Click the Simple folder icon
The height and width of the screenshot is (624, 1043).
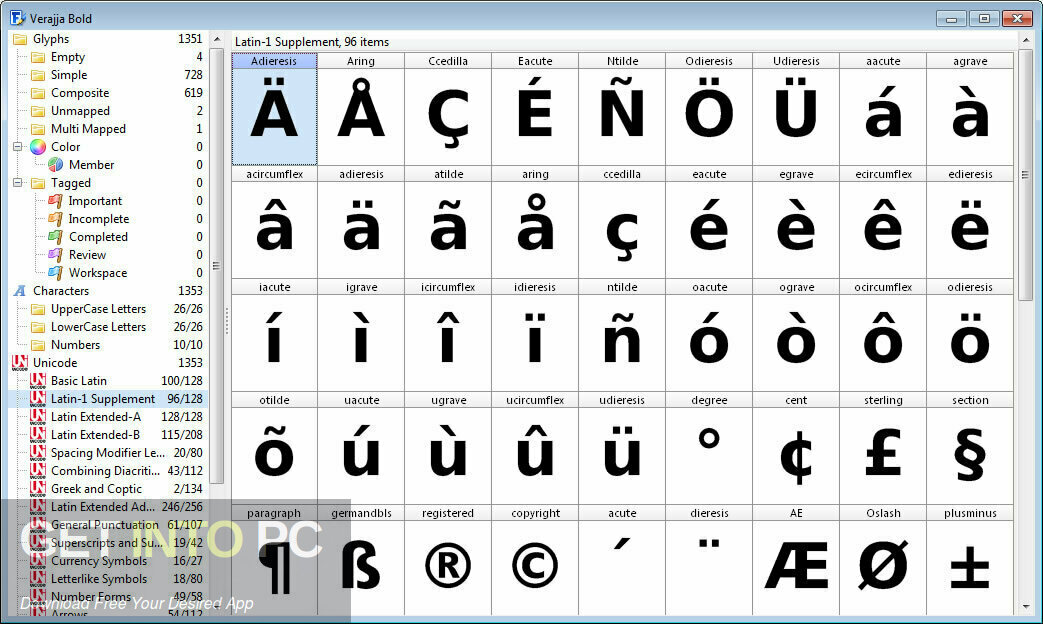click(39, 75)
